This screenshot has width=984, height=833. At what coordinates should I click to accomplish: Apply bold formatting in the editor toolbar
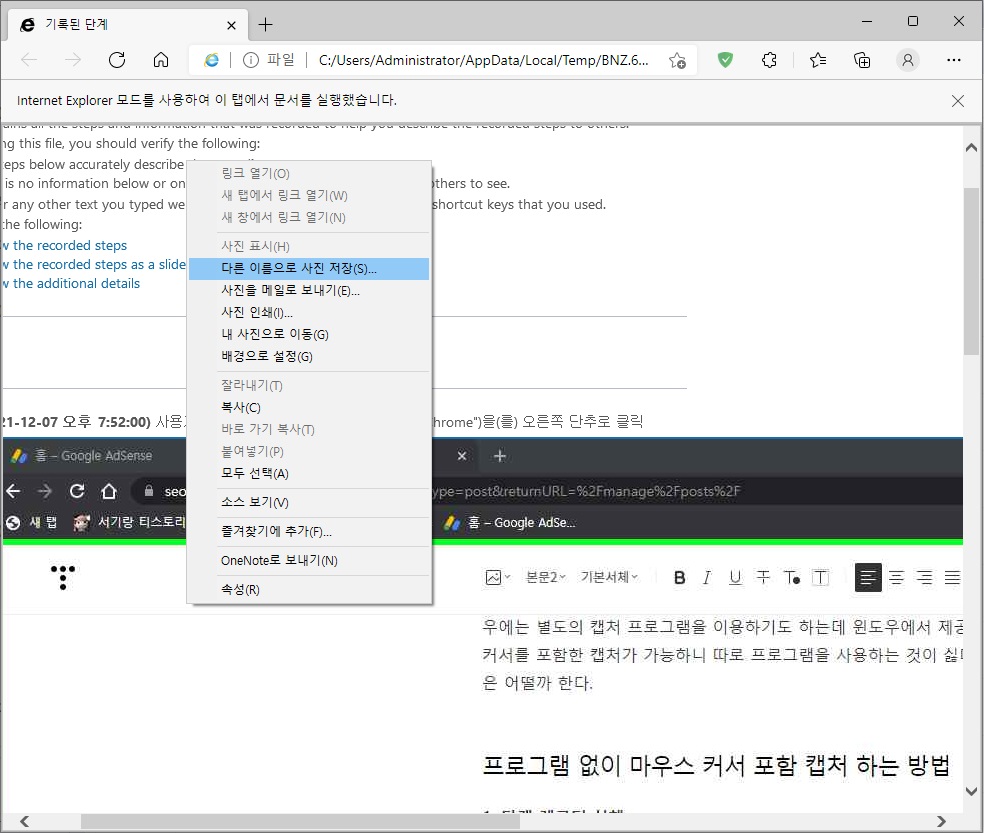point(680,577)
